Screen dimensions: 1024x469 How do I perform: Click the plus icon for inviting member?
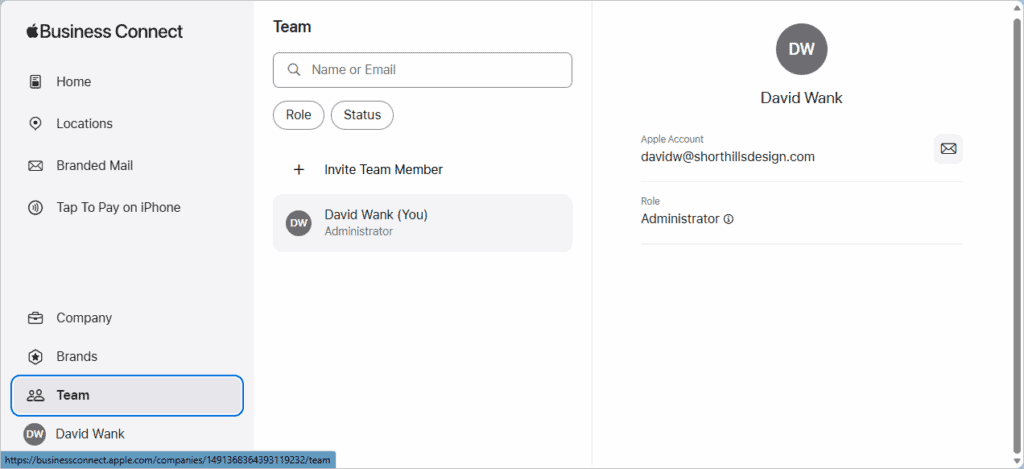[298, 170]
